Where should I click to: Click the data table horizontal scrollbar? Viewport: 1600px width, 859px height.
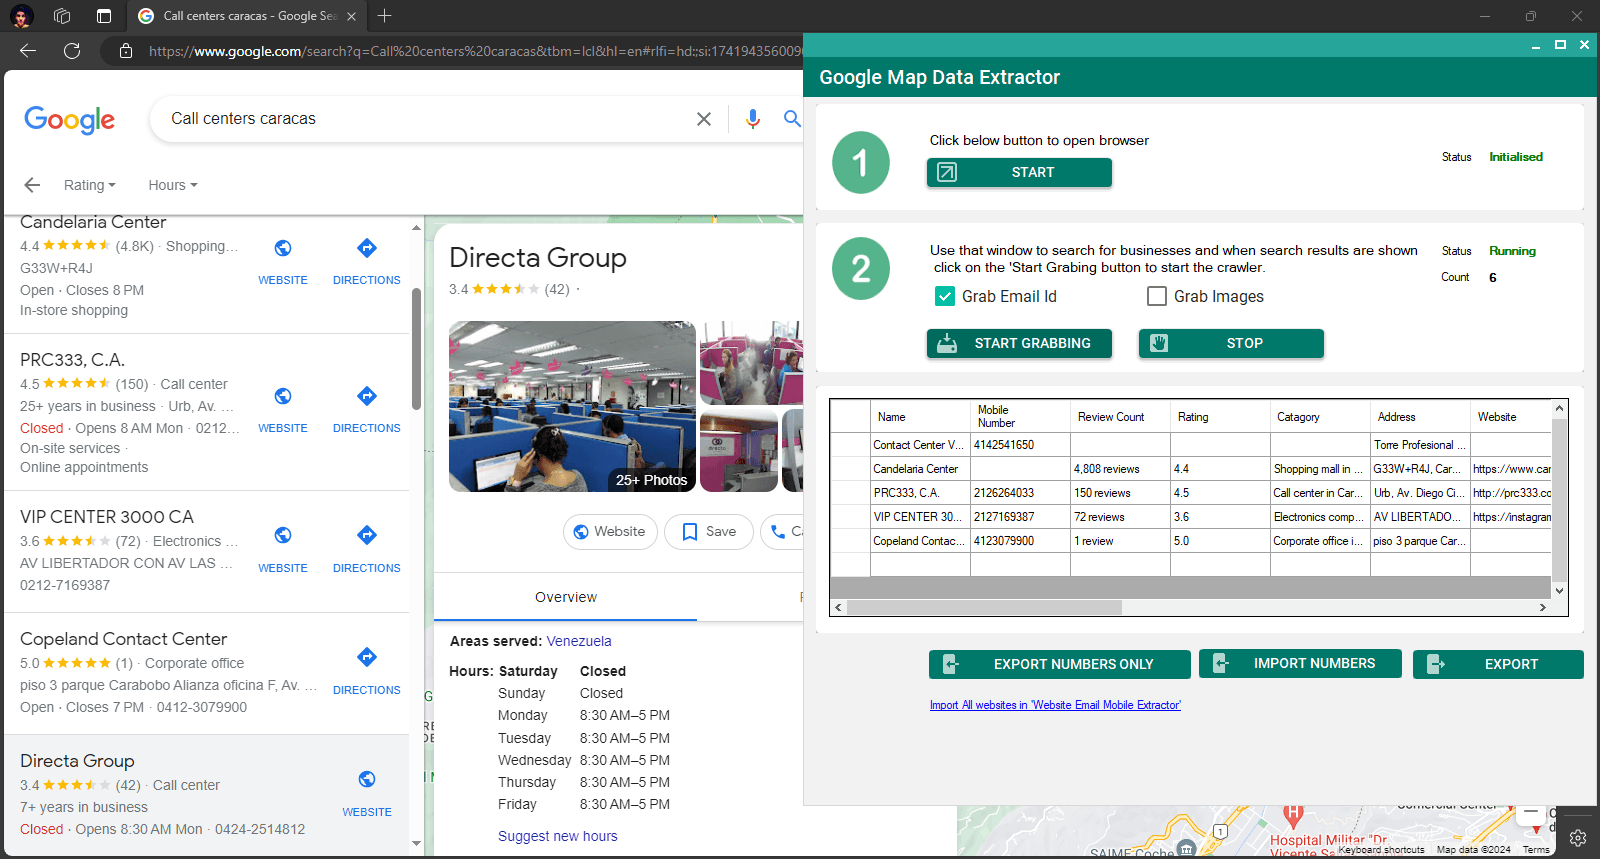[985, 607]
